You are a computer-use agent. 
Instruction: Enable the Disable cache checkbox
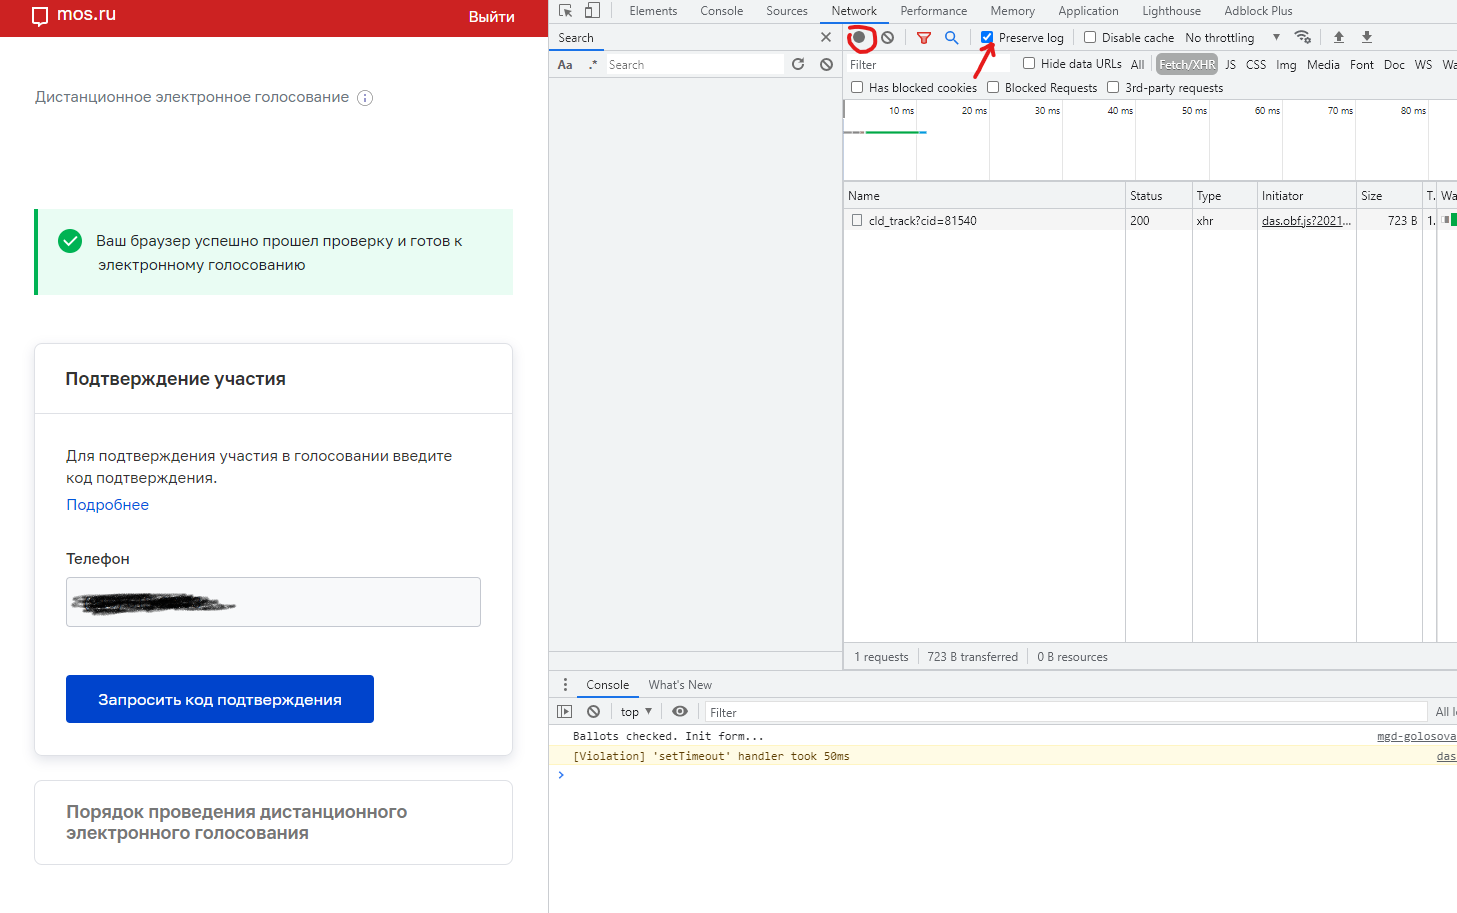1091,38
